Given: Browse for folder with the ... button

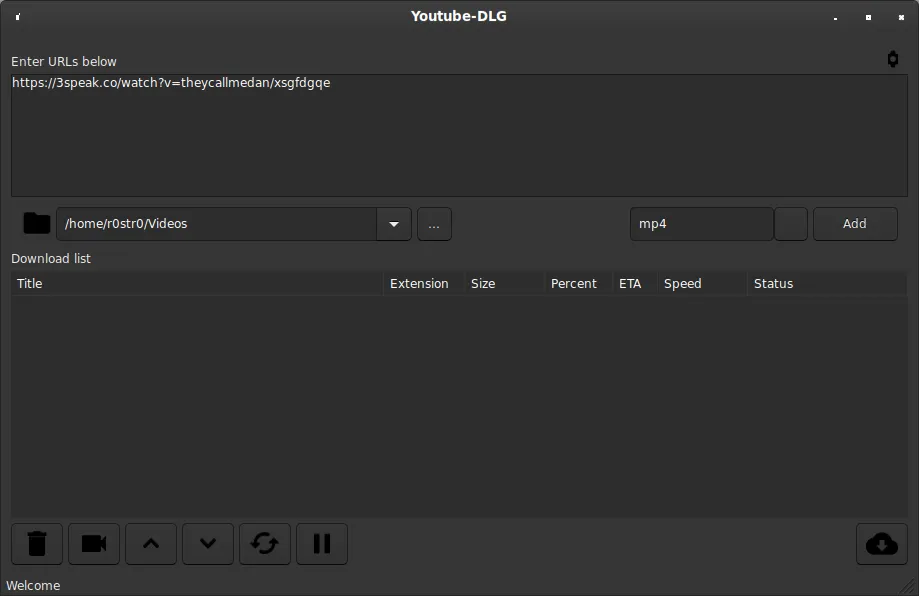Looking at the screenshot, I should pos(434,224).
